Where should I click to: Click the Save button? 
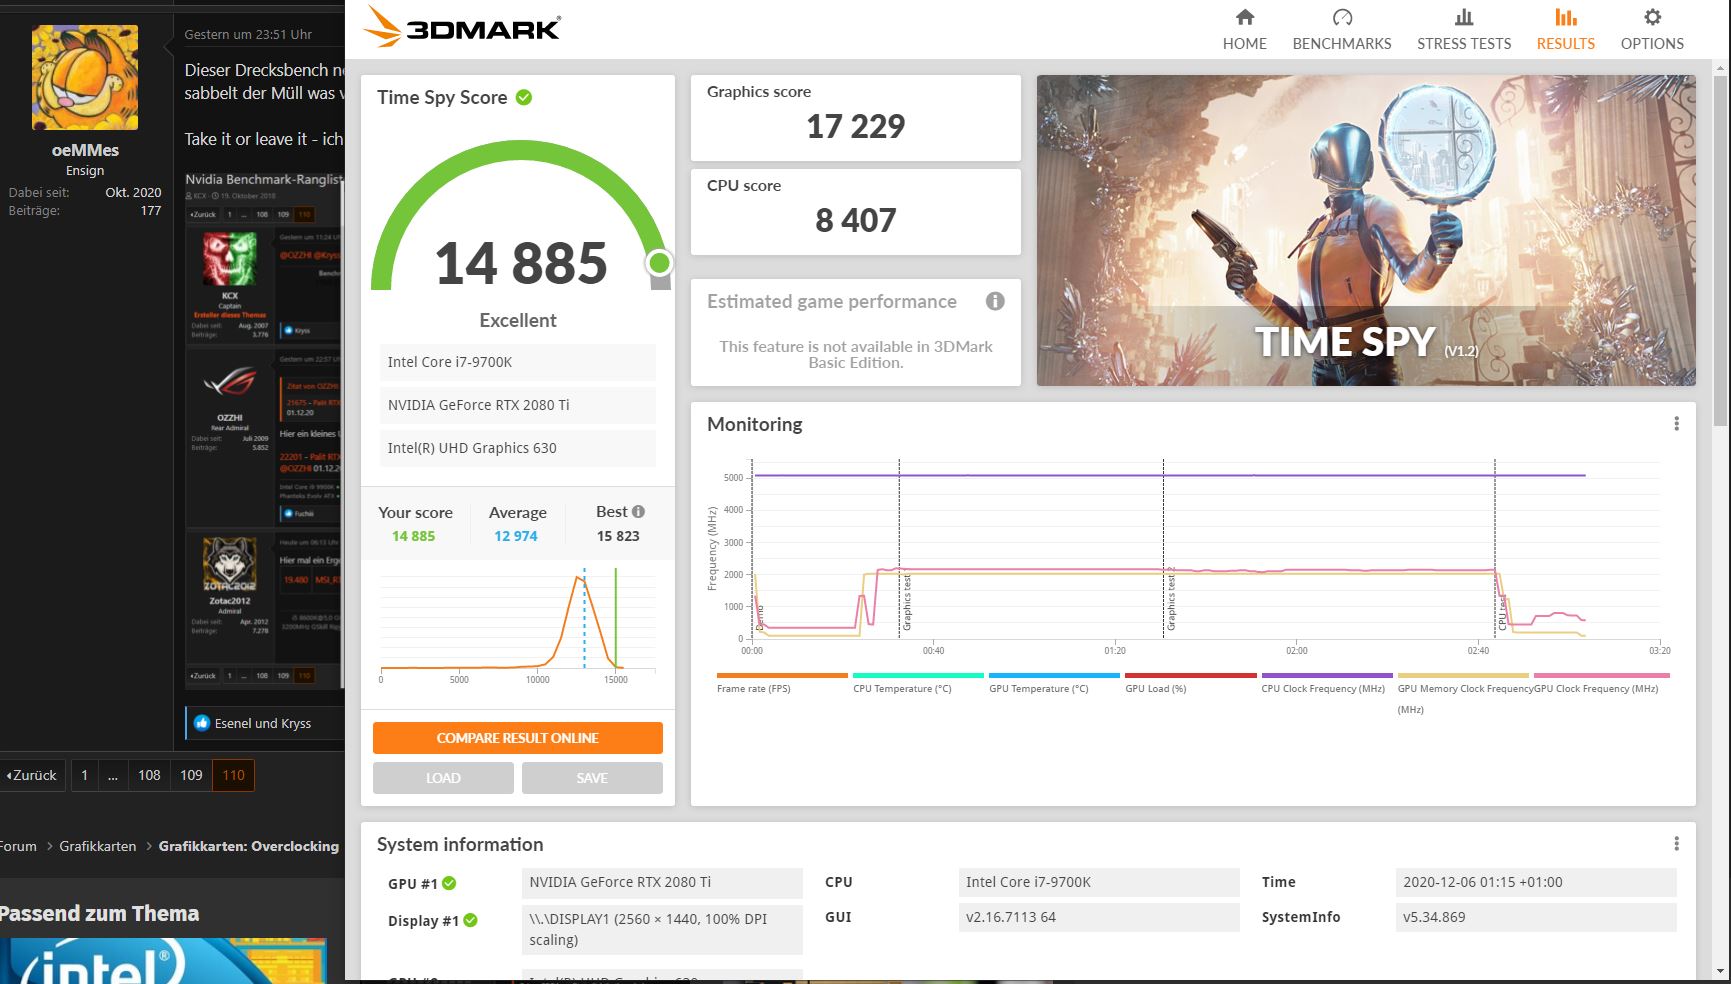click(x=592, y=778)
